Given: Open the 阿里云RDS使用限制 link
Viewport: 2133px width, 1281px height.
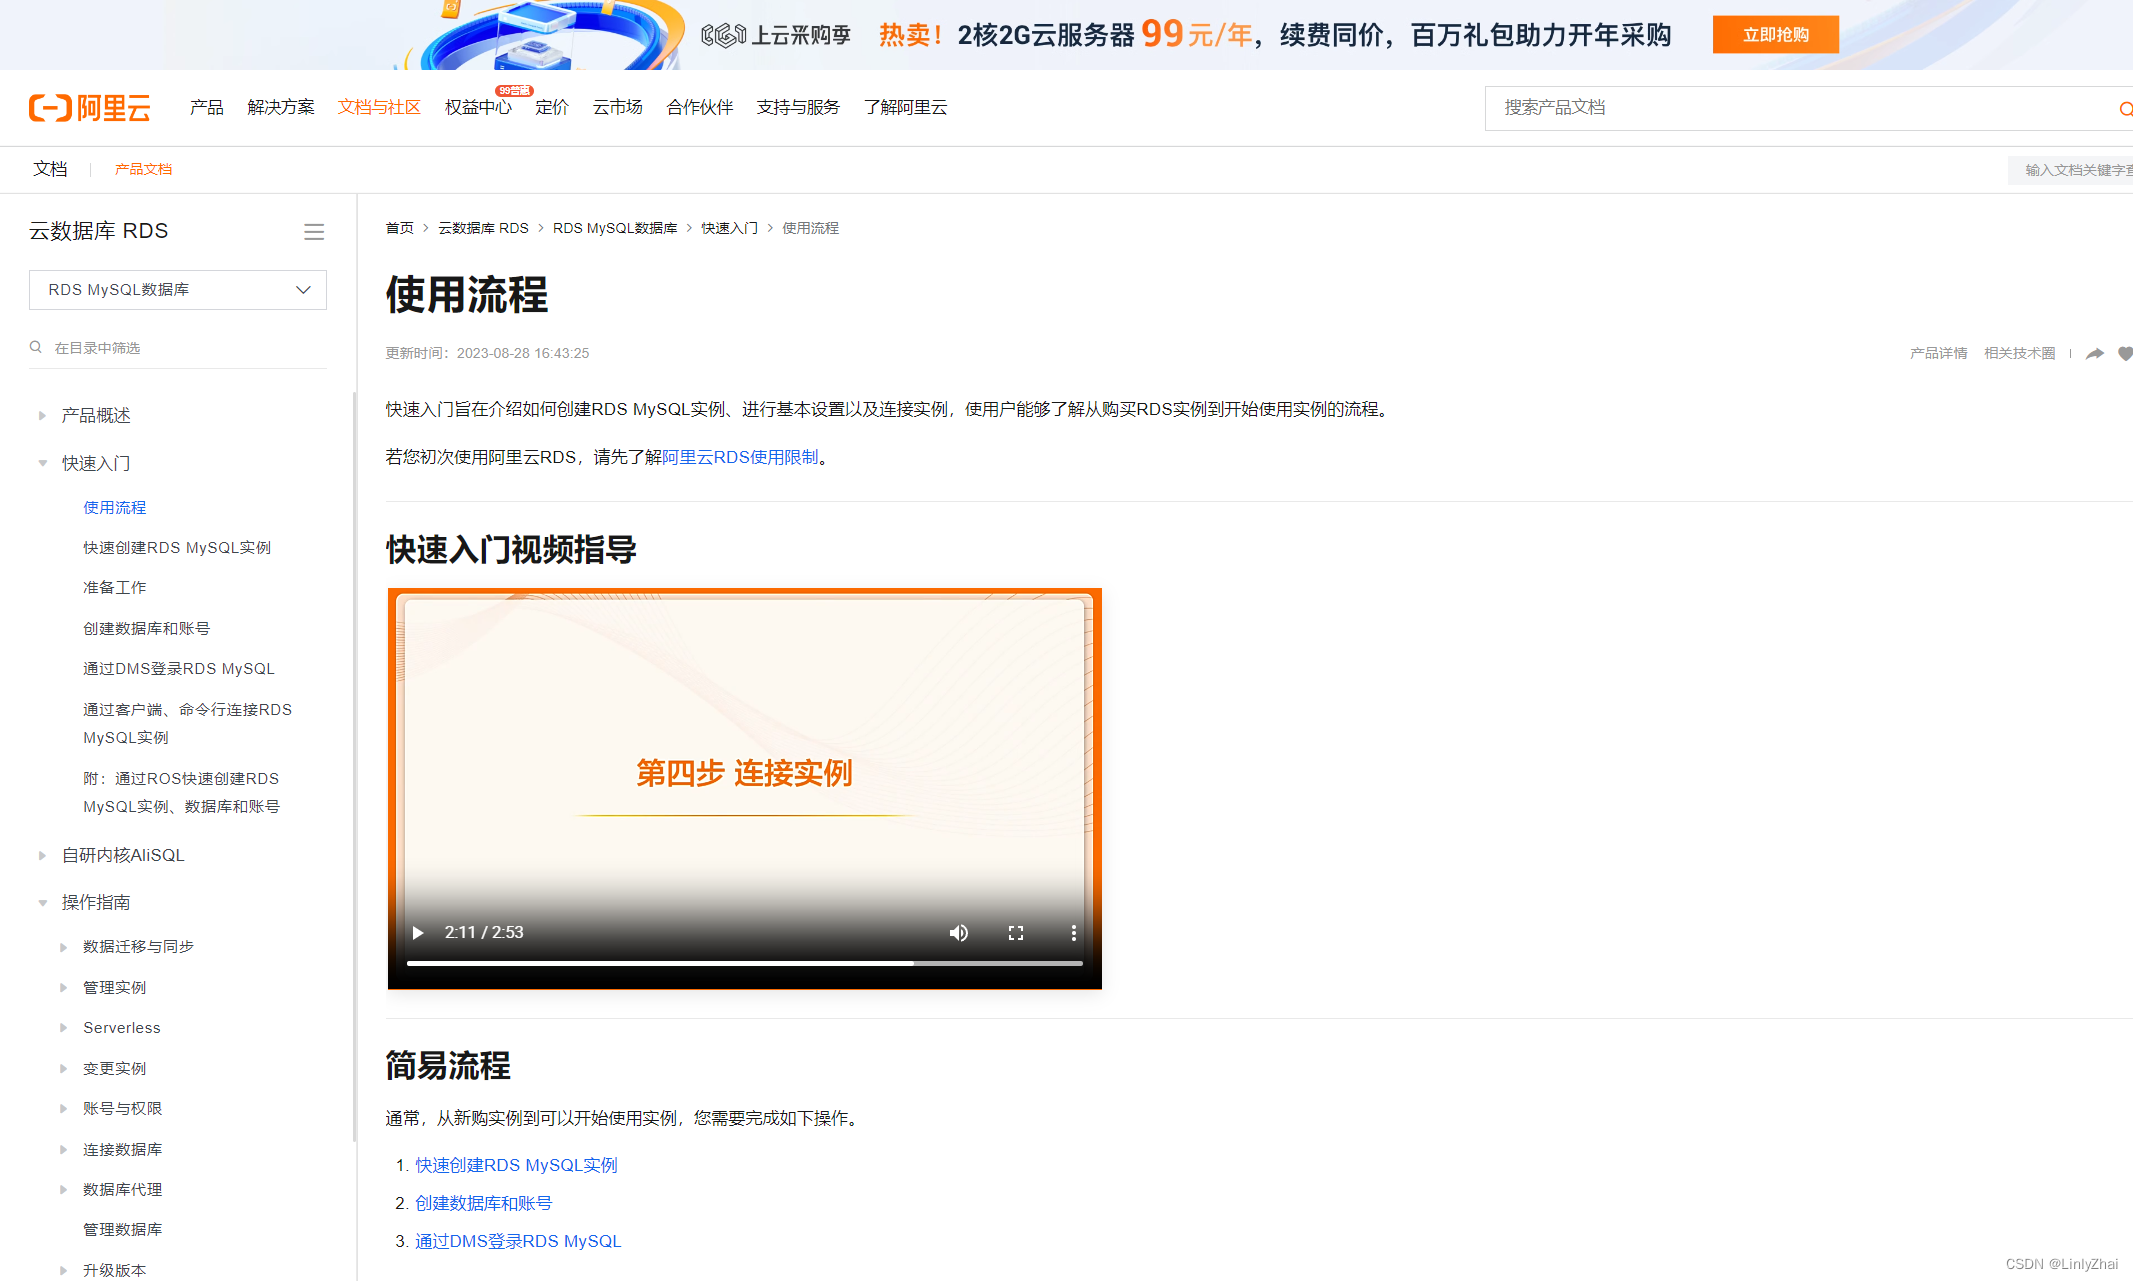Looking at the screenshot, I should [x=739, y=456].
